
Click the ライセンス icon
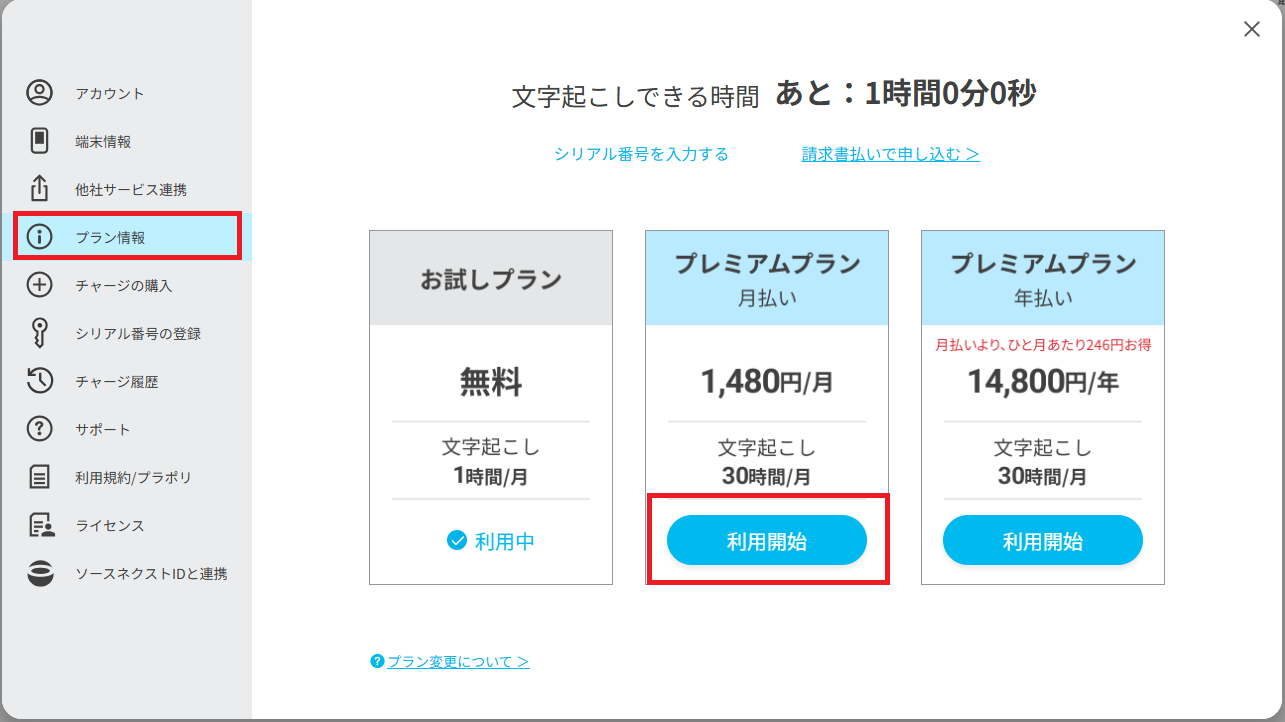tap(41, 525)
